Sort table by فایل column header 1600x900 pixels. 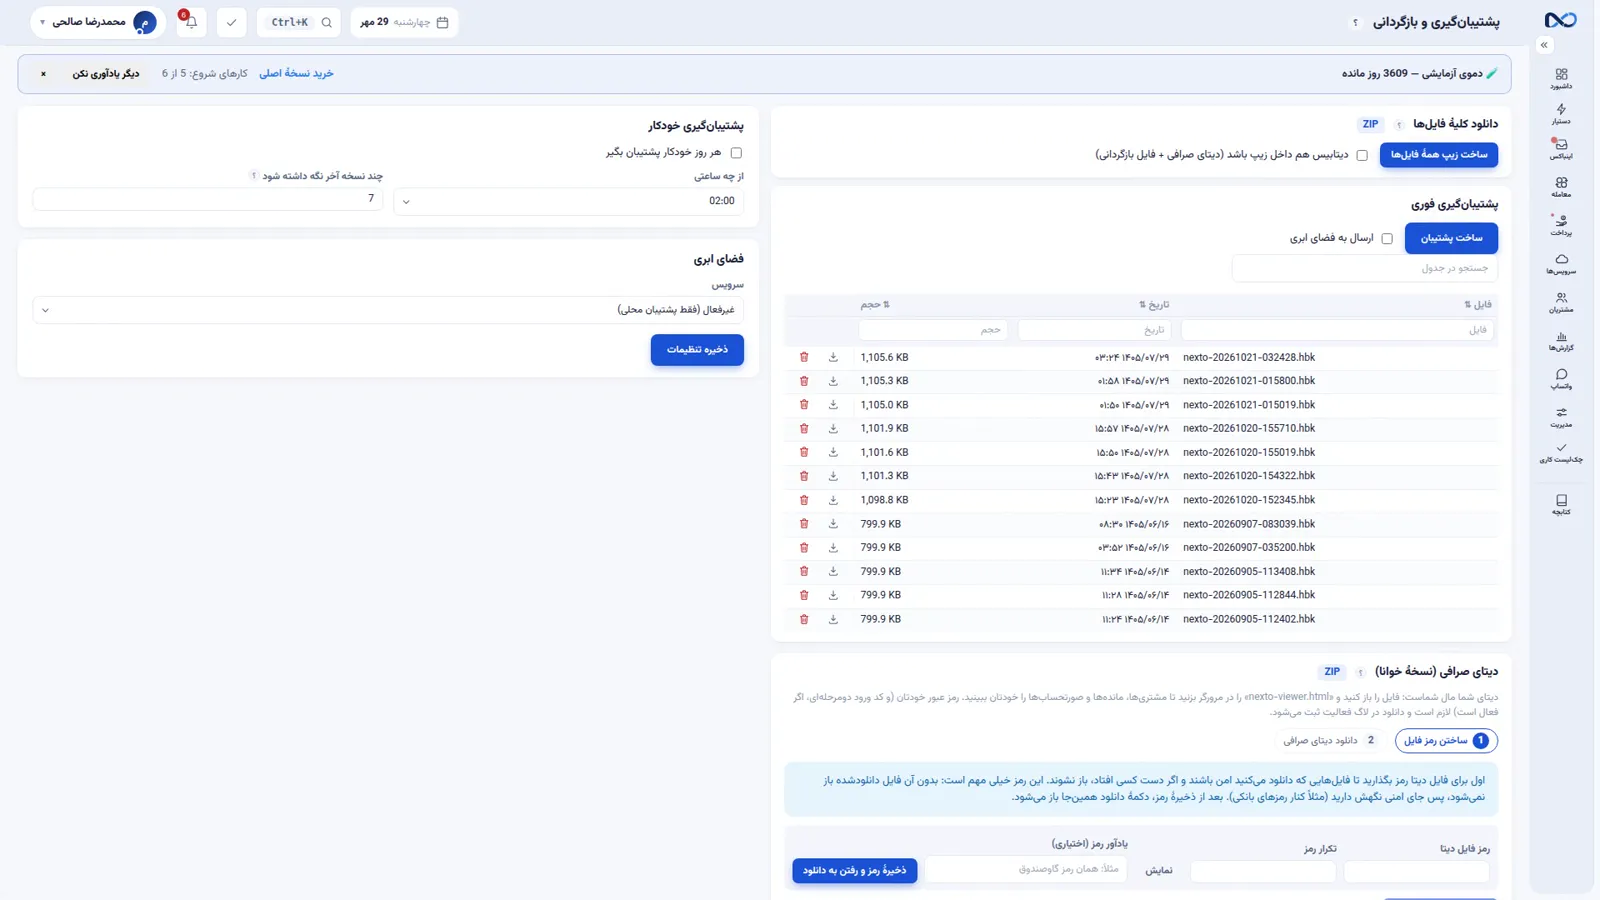click(1477, 305)
